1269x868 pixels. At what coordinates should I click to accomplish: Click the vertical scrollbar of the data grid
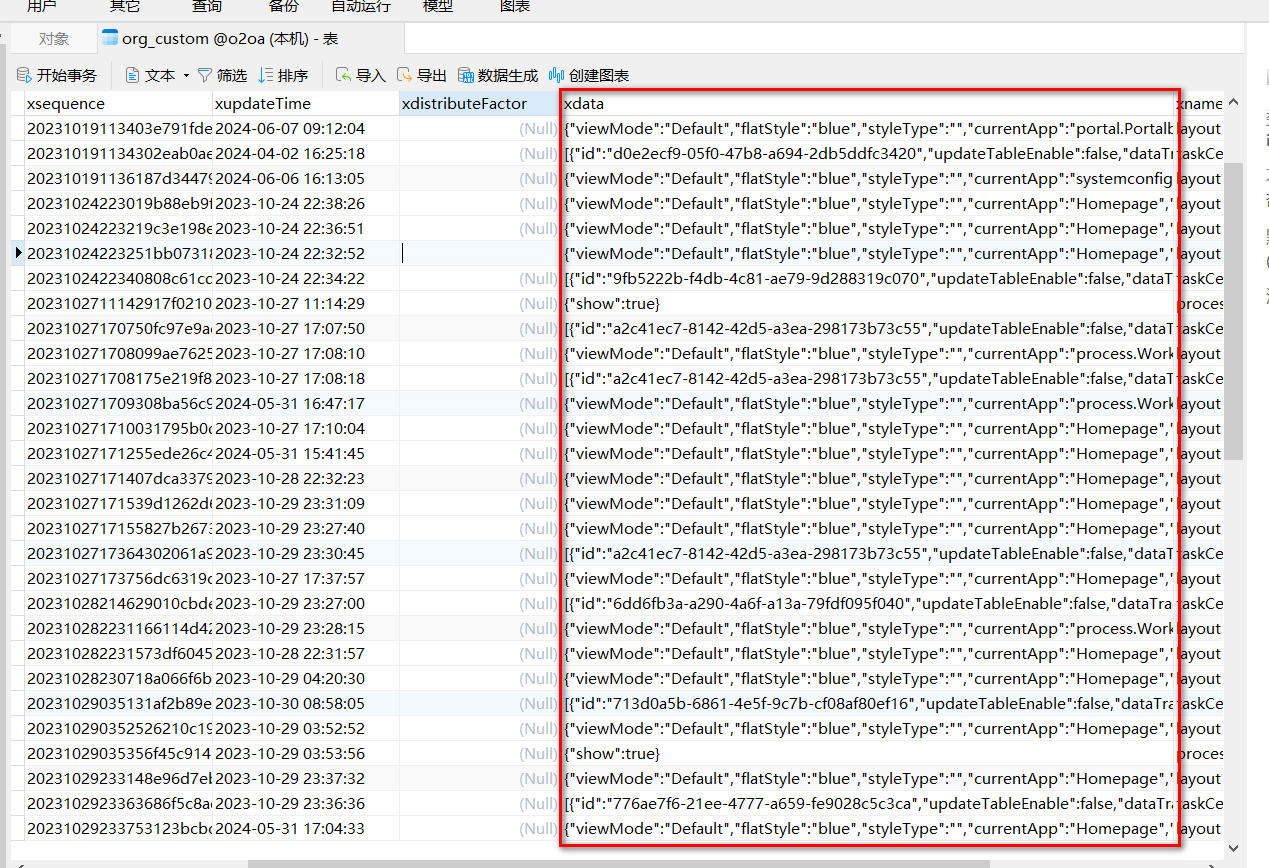tap(1234, 310)
